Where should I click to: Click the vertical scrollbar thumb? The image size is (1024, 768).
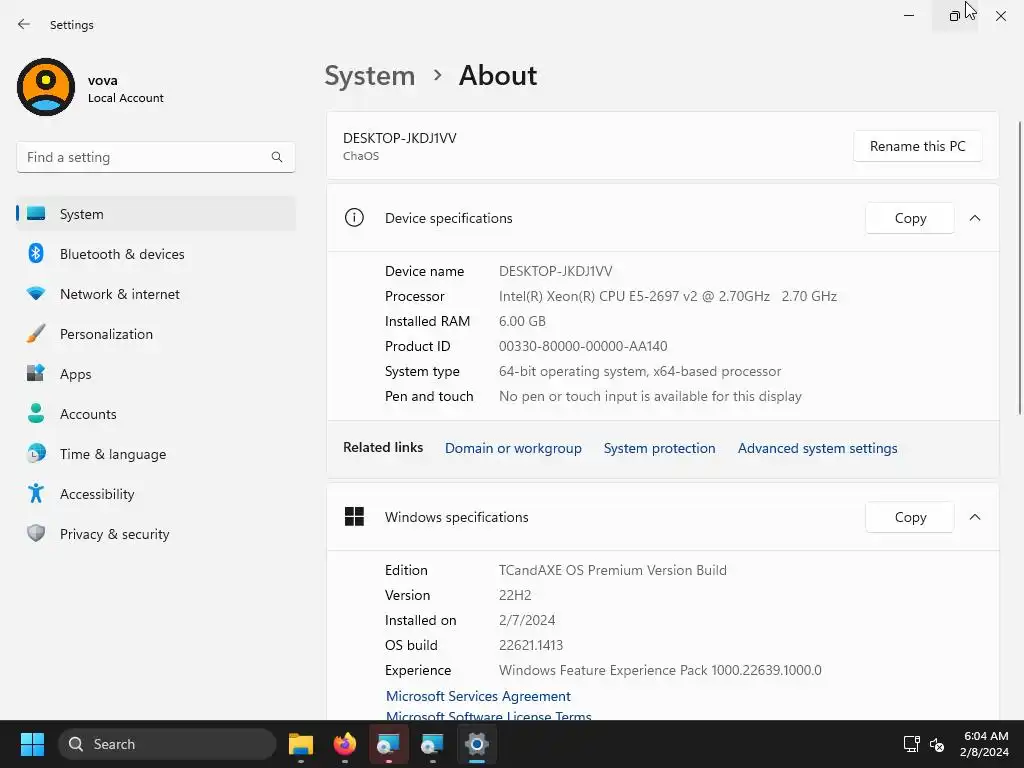click(x=1020, y=268)
